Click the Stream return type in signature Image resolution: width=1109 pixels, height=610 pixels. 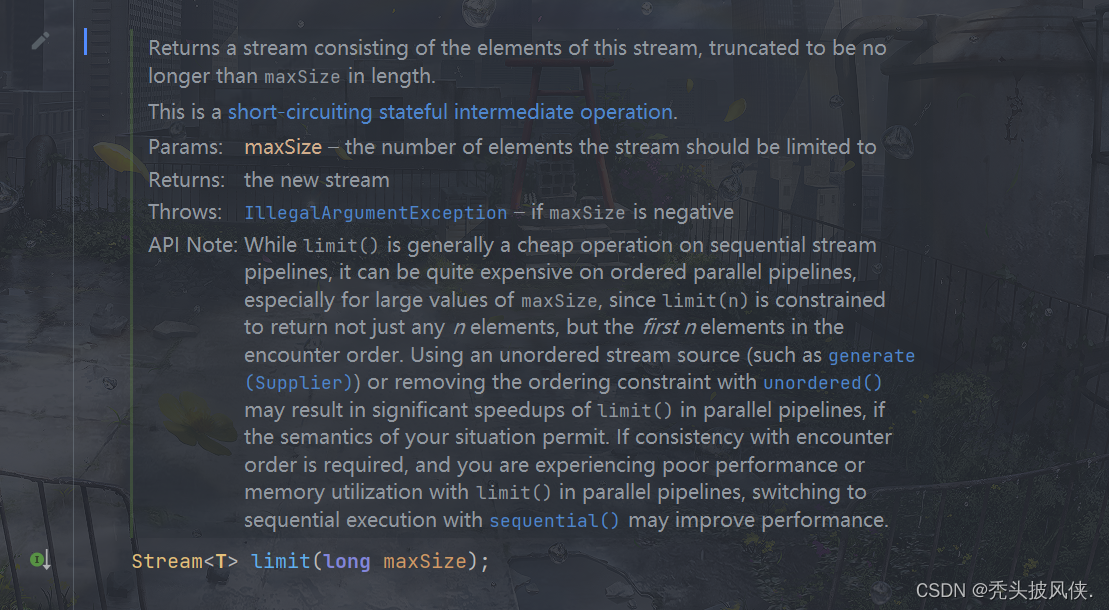click(168, 561)
